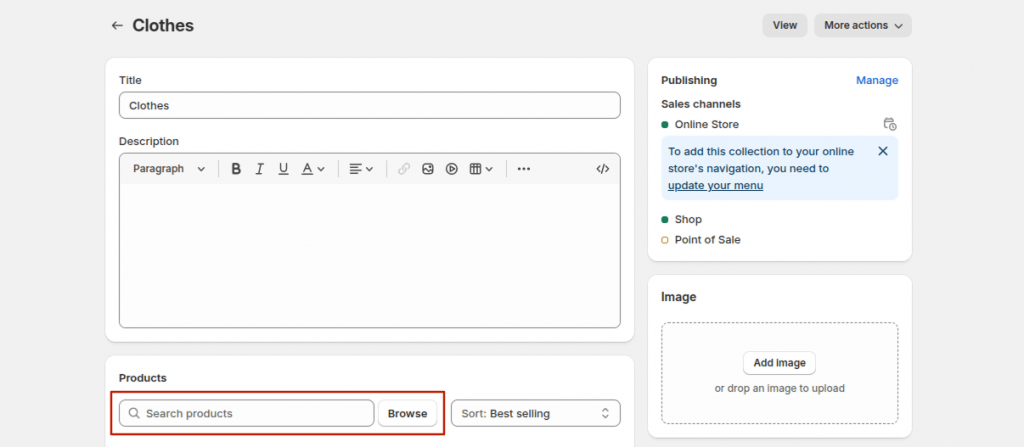Click the image drop zone text
The height and width of the screenshot is (447, 1024).
click(x=779, y=388)
